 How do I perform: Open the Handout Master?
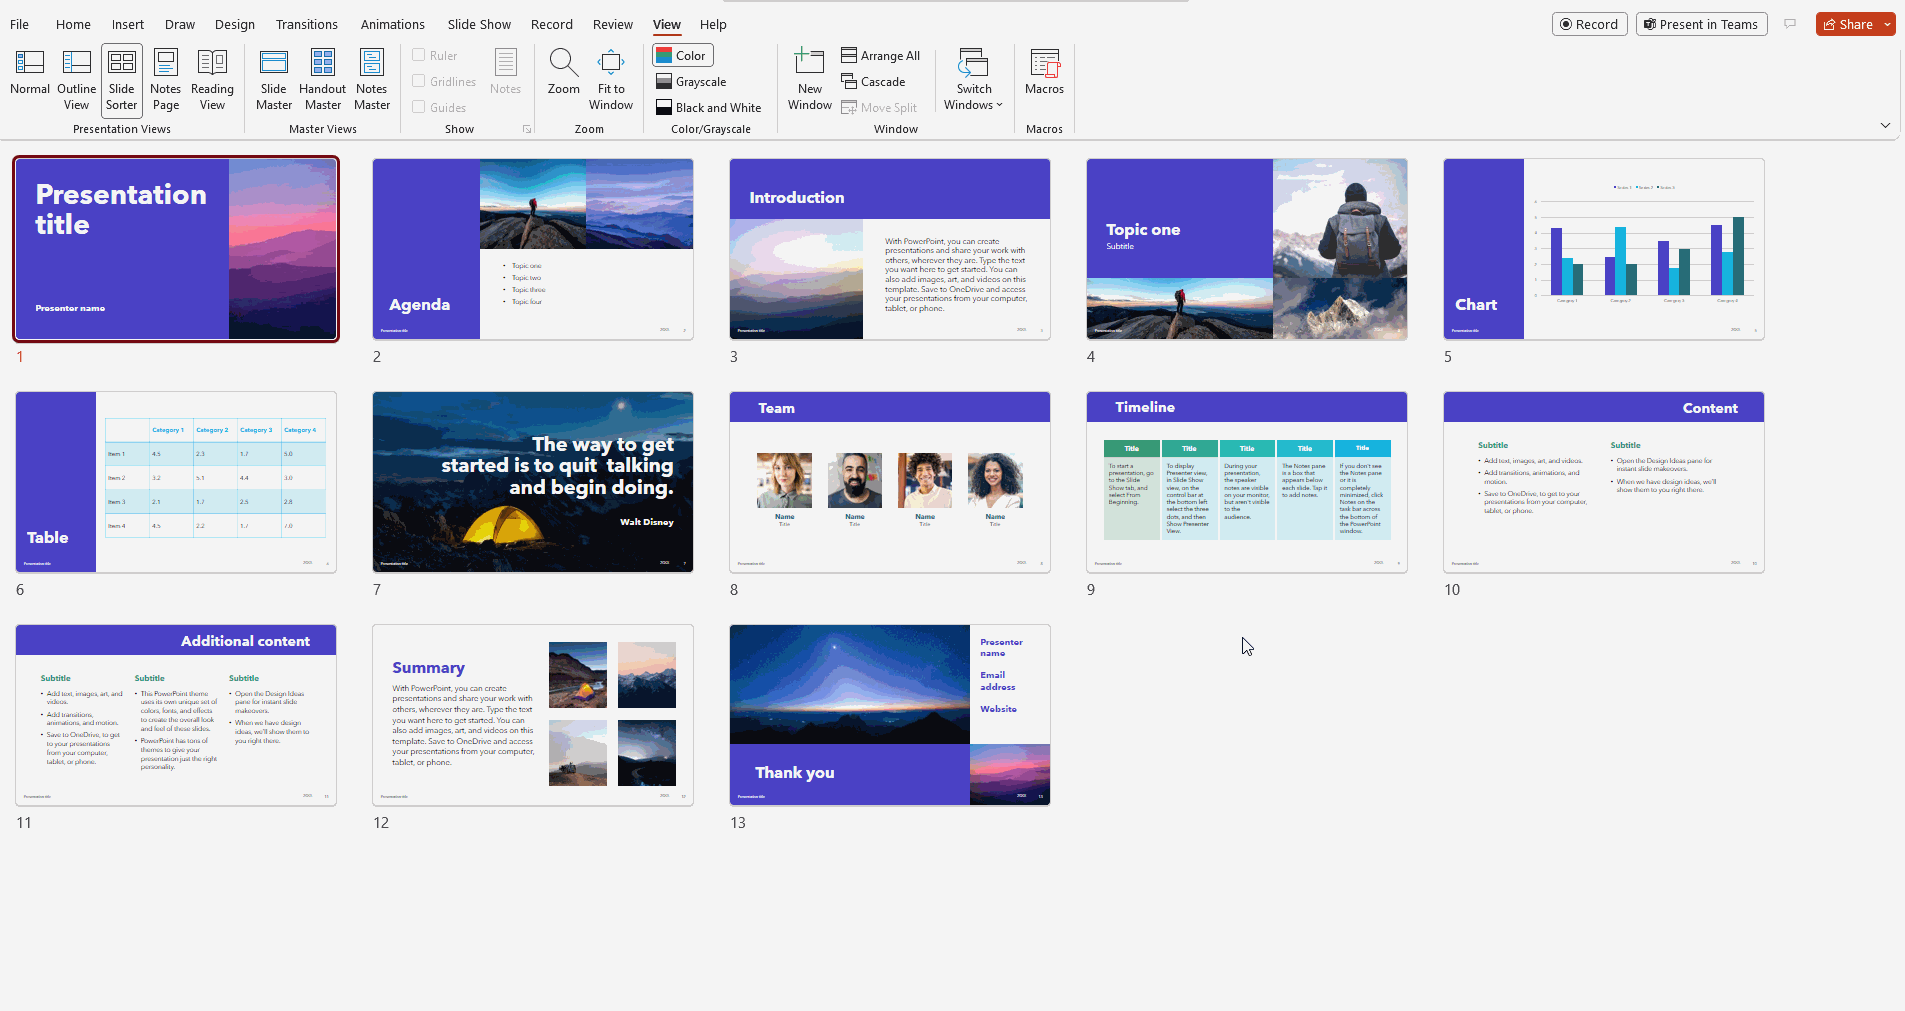[x=322, y=80]
